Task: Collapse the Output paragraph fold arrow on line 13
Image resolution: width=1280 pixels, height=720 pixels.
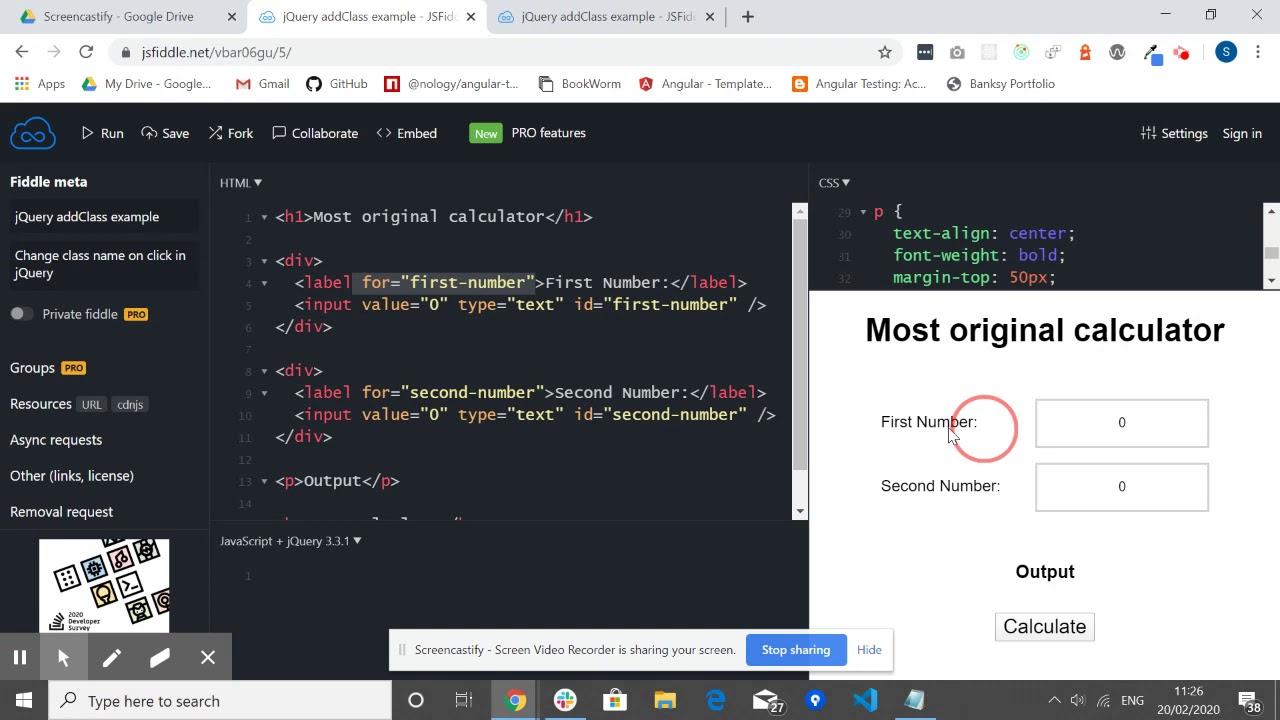Action: (265, 481)
